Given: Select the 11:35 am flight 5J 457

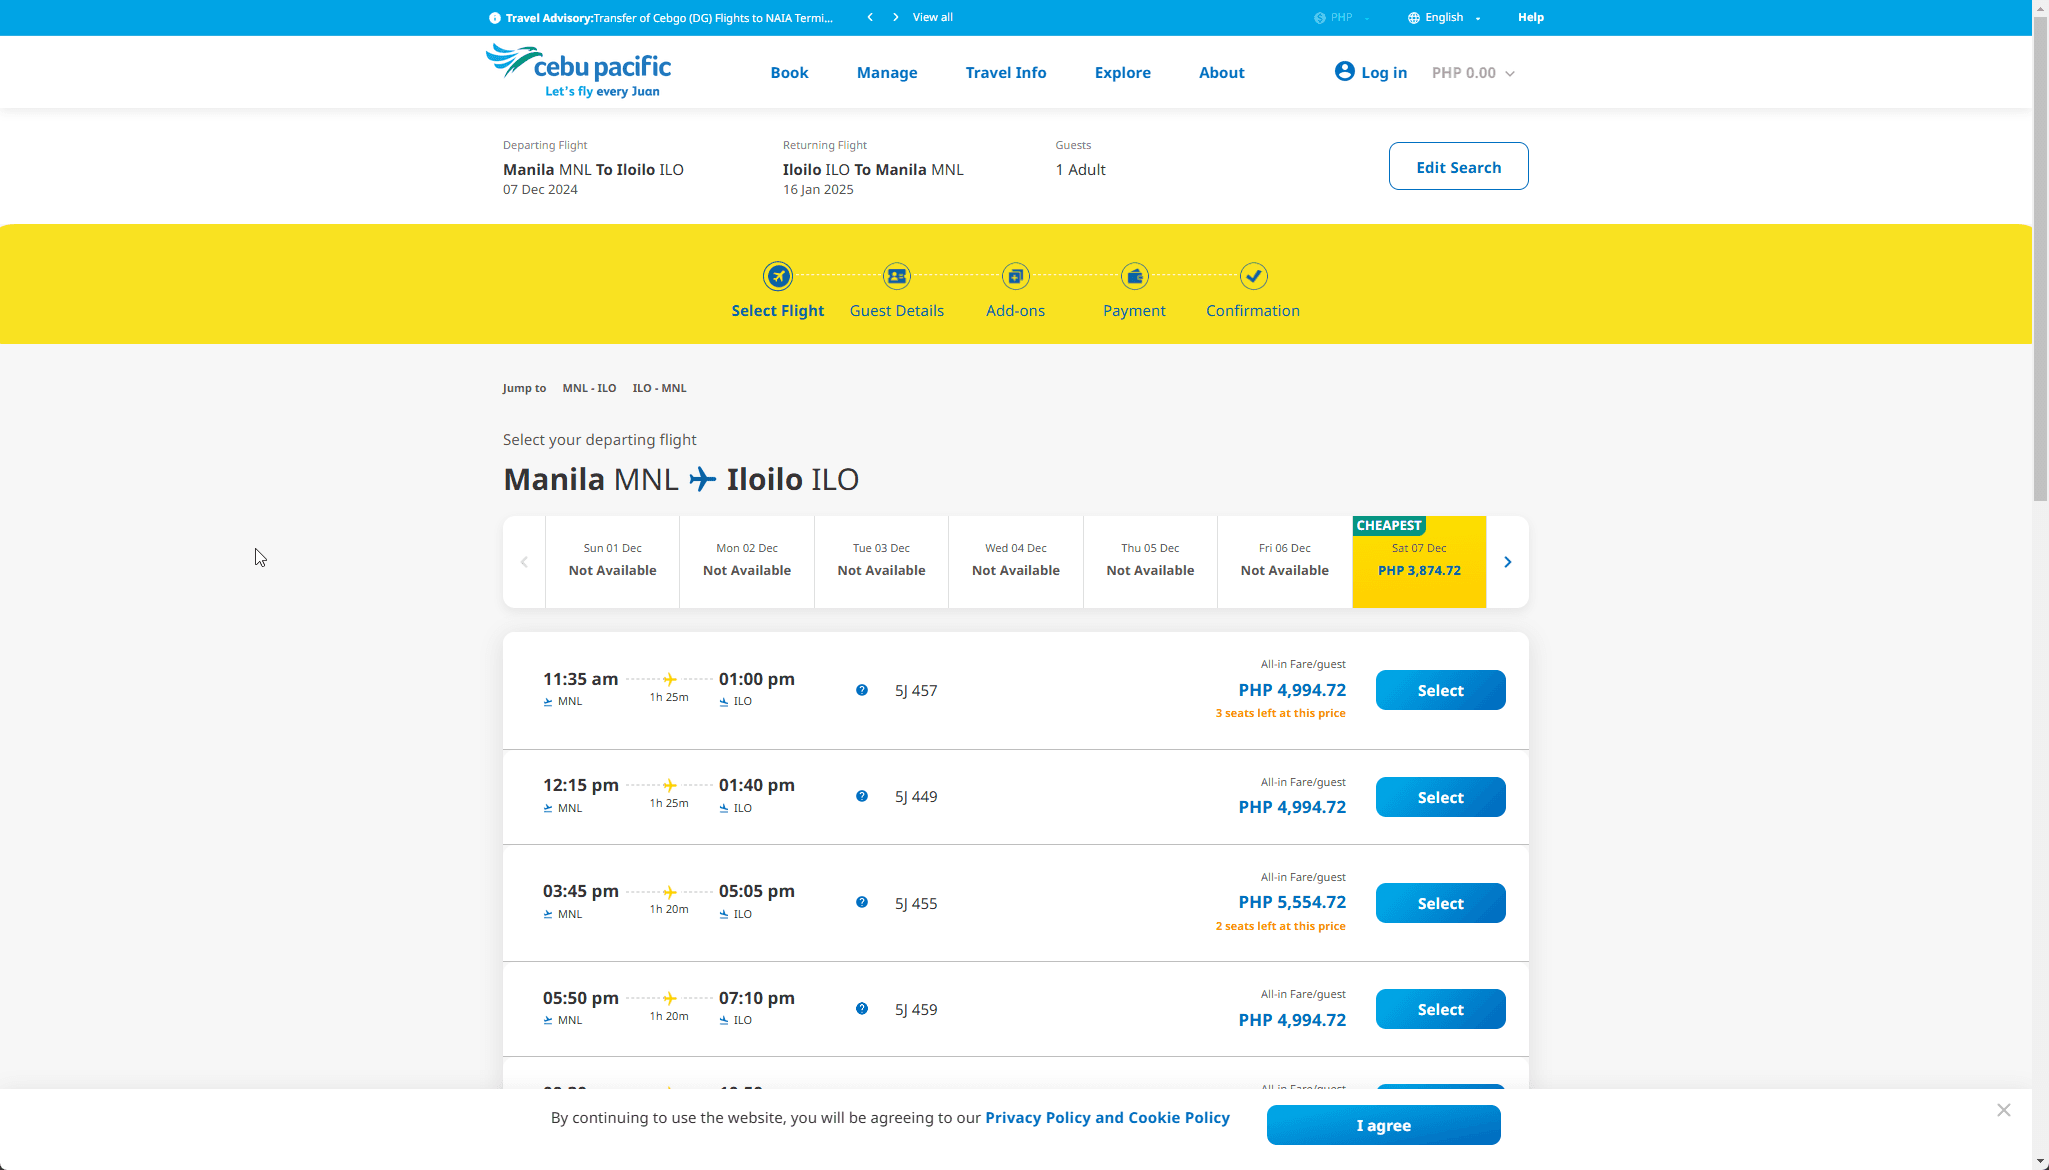Looking at the screenshot, I should pos(1440,690).
